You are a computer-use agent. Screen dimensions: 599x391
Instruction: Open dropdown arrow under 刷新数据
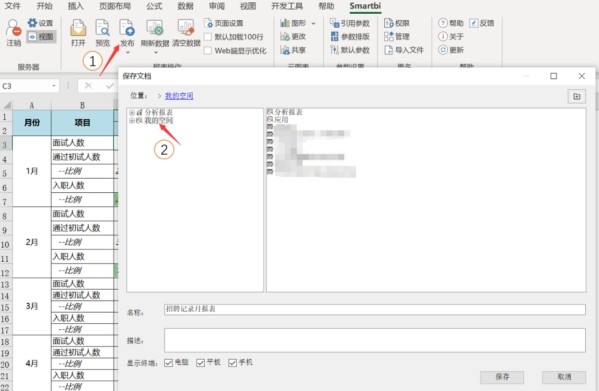click(x=155, y=52)
